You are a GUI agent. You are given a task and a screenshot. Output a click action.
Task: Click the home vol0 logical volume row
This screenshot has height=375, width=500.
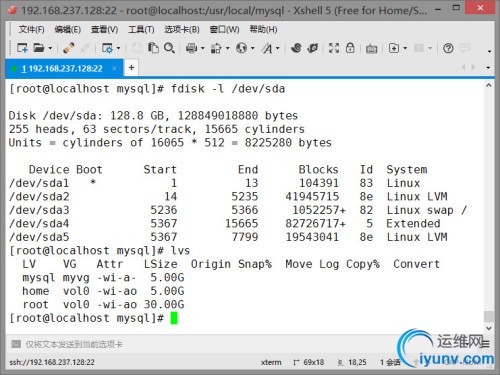[103, 291]
